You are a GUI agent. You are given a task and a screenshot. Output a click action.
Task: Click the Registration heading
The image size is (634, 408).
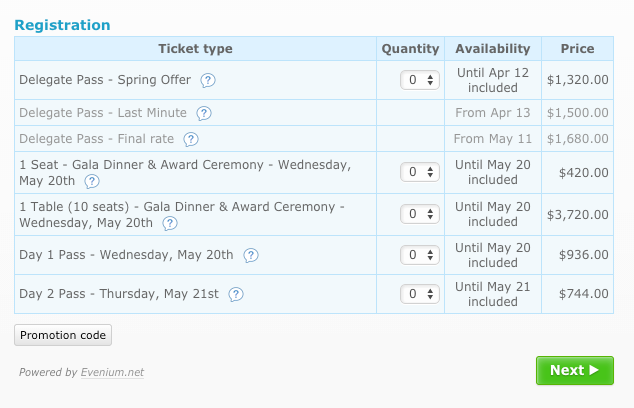(62, 25)
